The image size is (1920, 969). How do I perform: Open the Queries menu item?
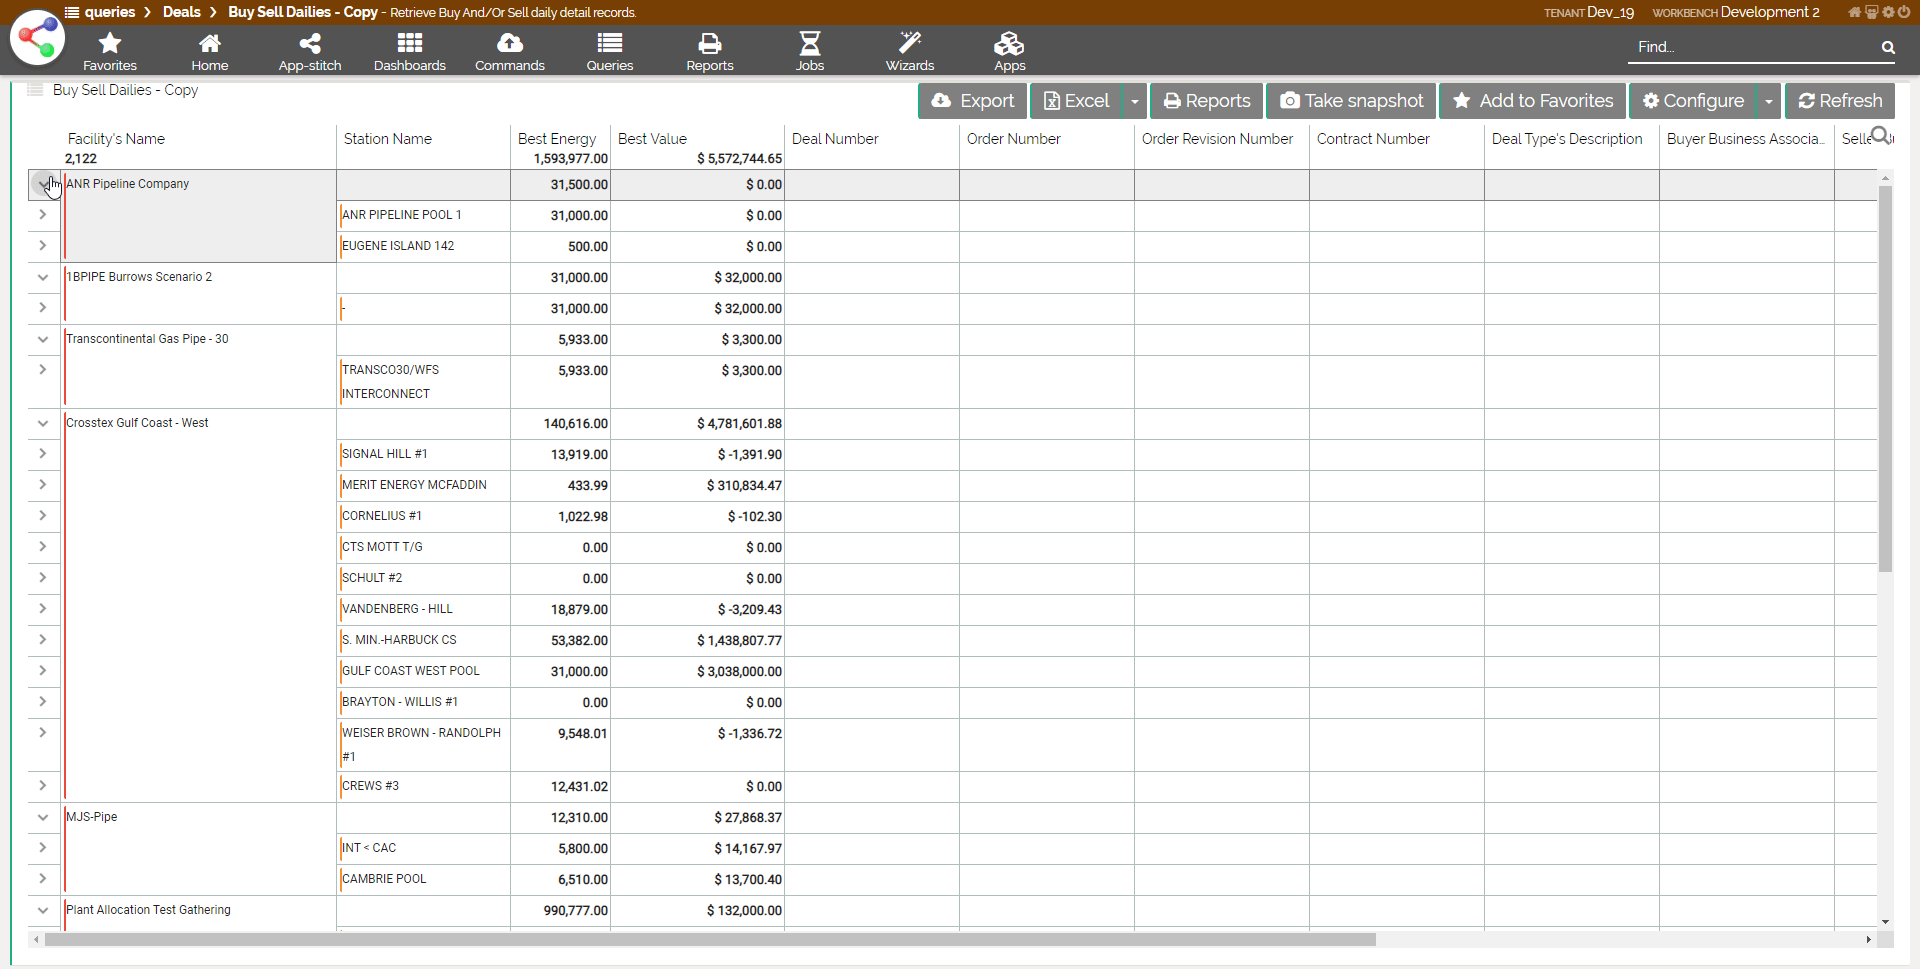pyautogui.click(x=609, y=51)
